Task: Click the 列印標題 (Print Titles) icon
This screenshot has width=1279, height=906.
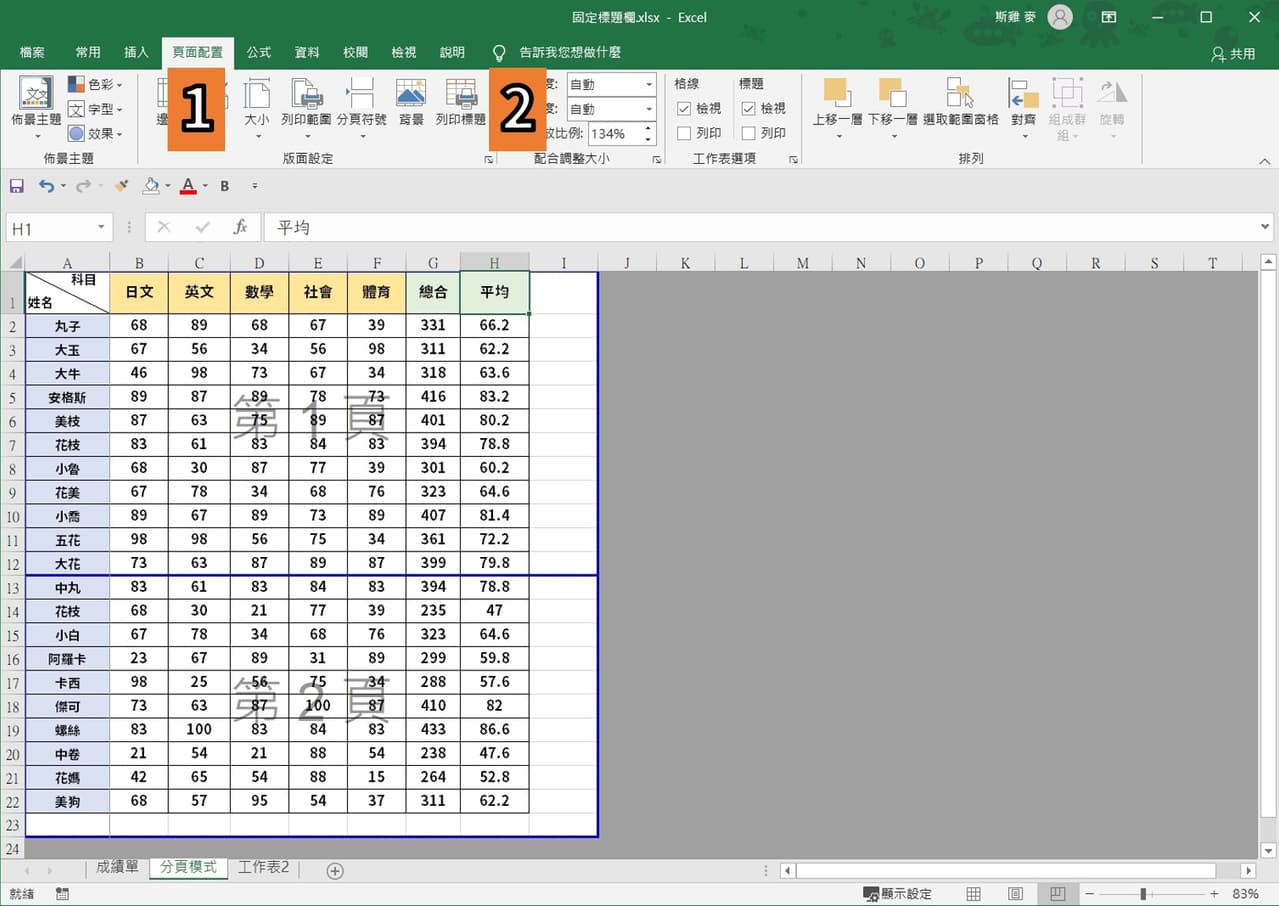Action: point(459,108)
